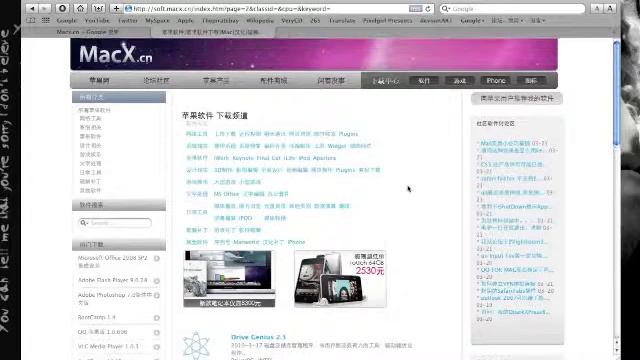Viewport: 640px width, 360px height.
Task: Go back with Safari's back arrow
Action: click(33, 8)
